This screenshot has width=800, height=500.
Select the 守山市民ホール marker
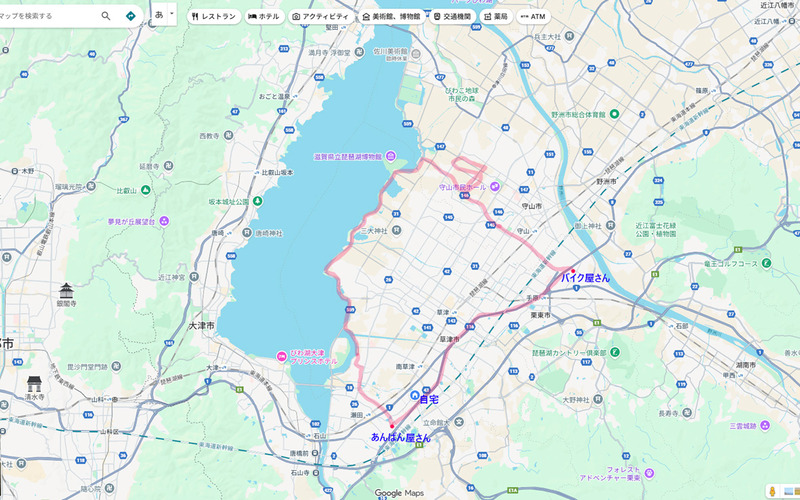(495, 187)
